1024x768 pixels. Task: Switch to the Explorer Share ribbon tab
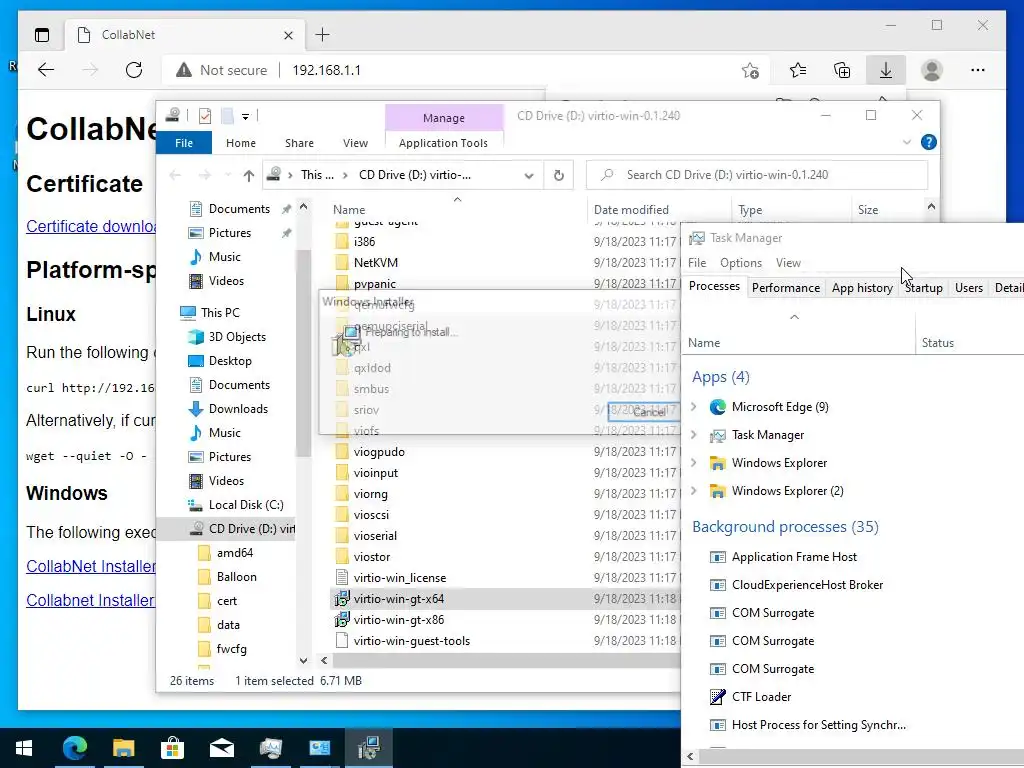[x=299, y=143]
